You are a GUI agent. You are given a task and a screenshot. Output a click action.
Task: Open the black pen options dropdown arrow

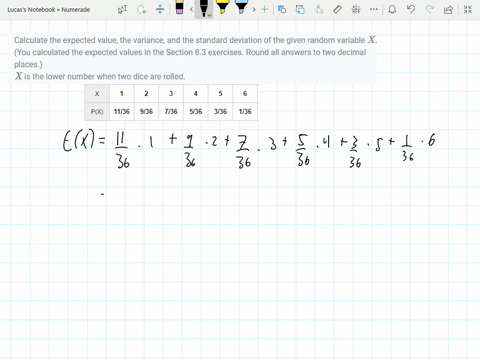210,15
